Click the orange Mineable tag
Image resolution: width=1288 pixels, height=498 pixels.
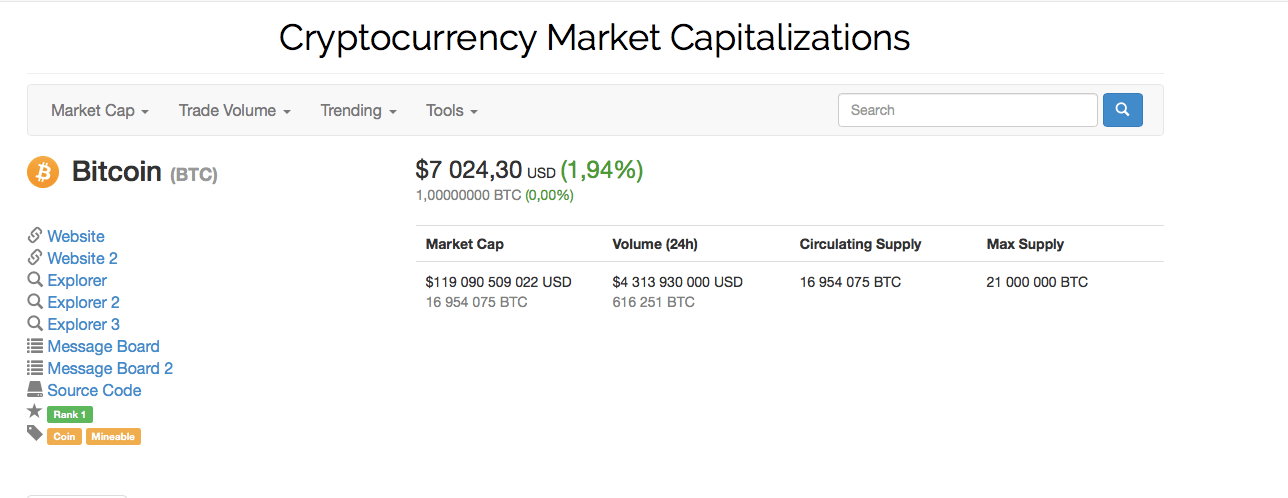click(113, 436)
